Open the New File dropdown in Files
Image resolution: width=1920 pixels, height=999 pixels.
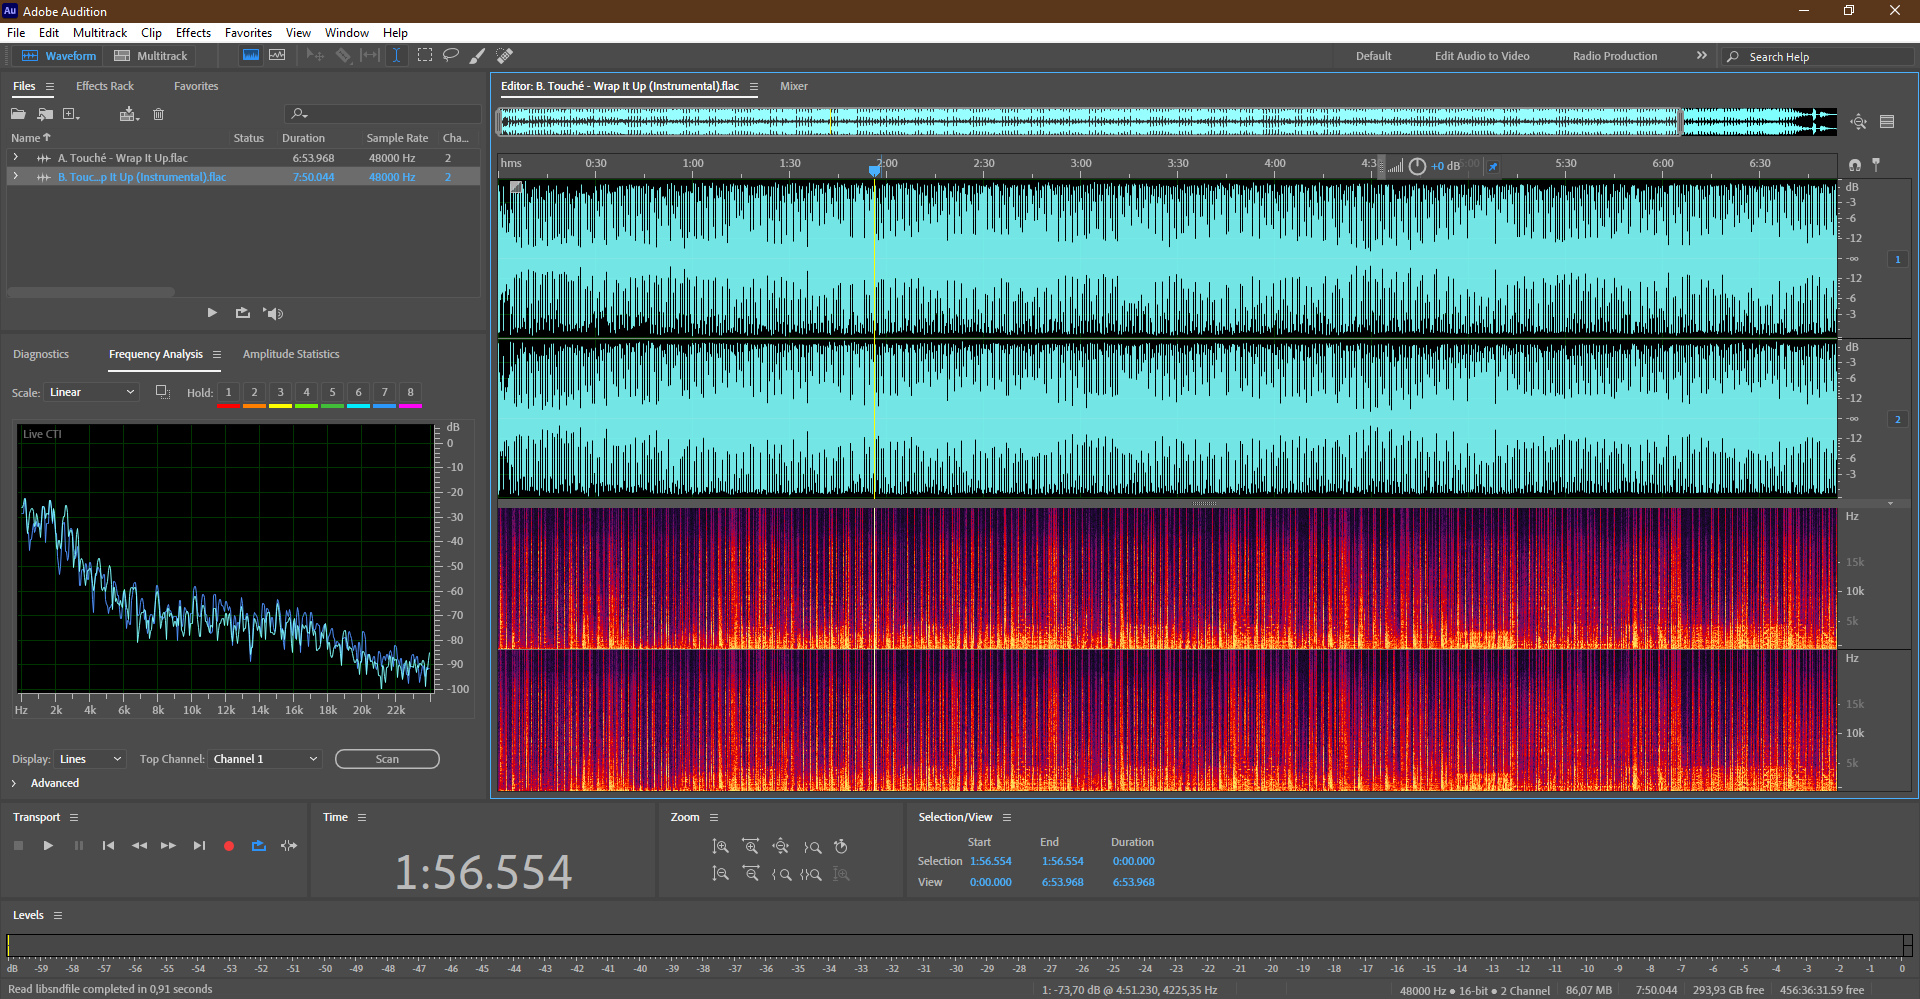(72, 114)
